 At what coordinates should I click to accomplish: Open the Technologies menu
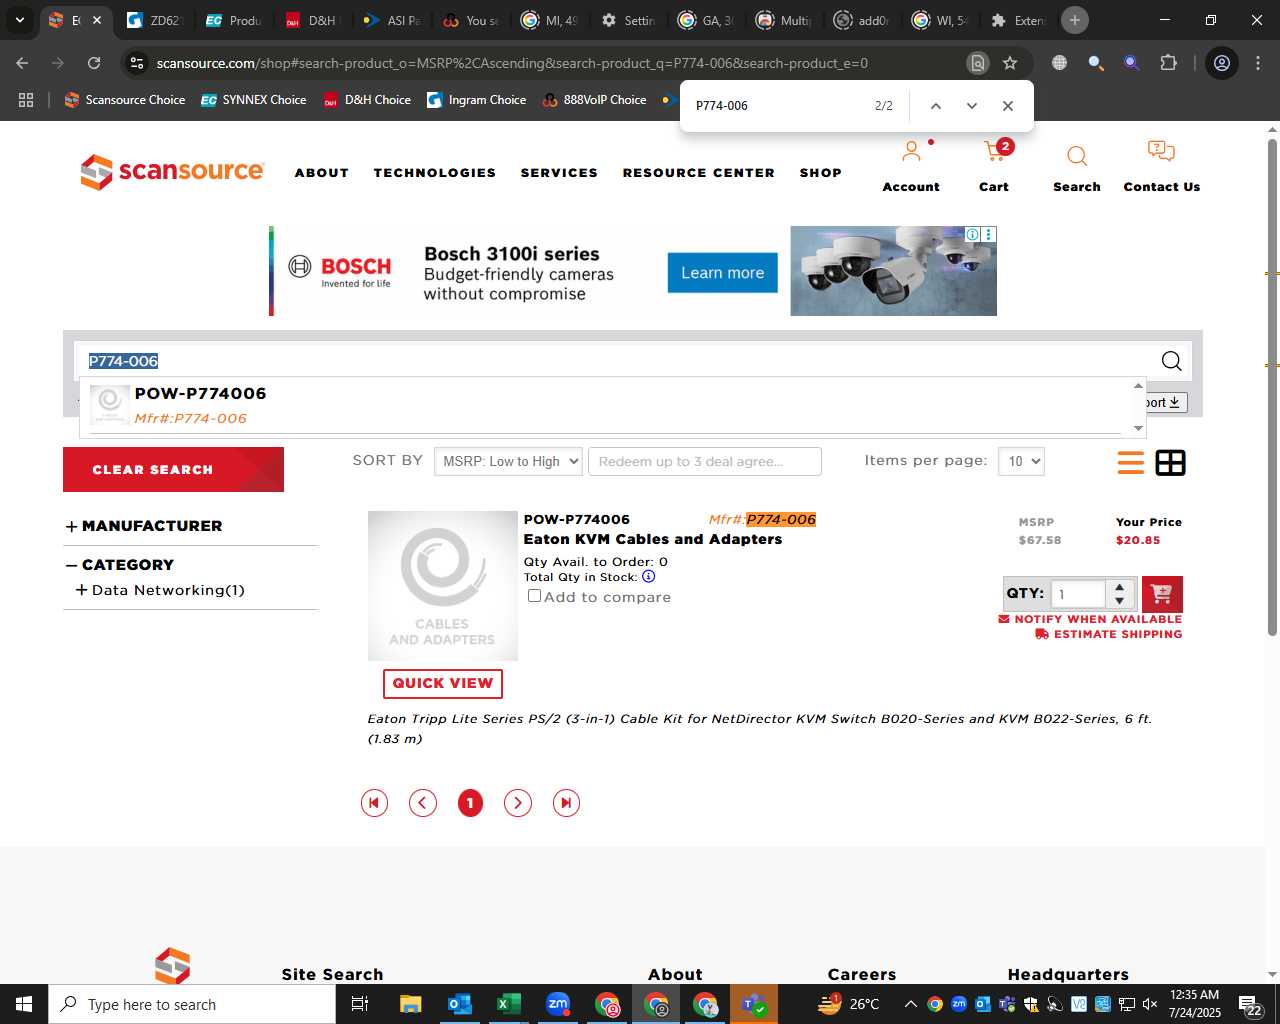[x=435, y=173]
